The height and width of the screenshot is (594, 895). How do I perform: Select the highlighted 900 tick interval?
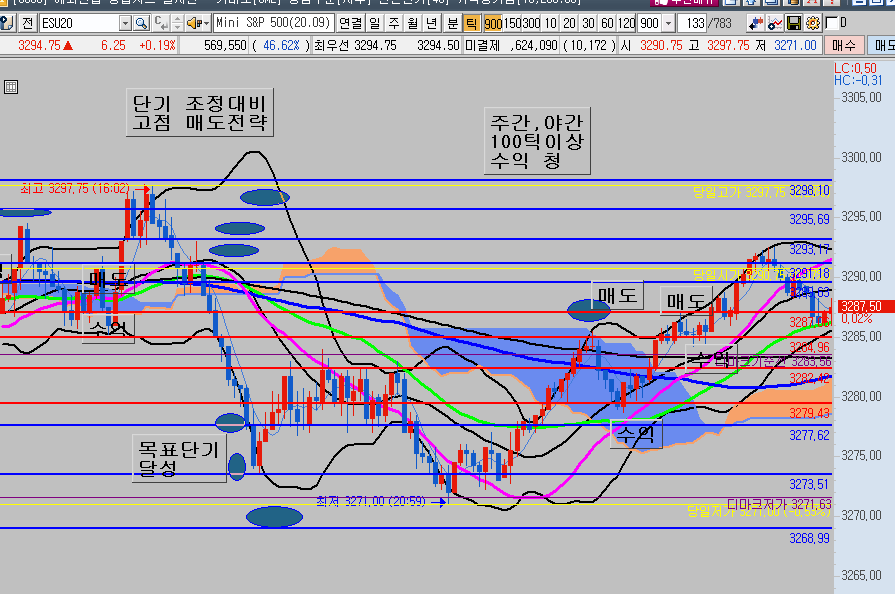click(493, 23)
